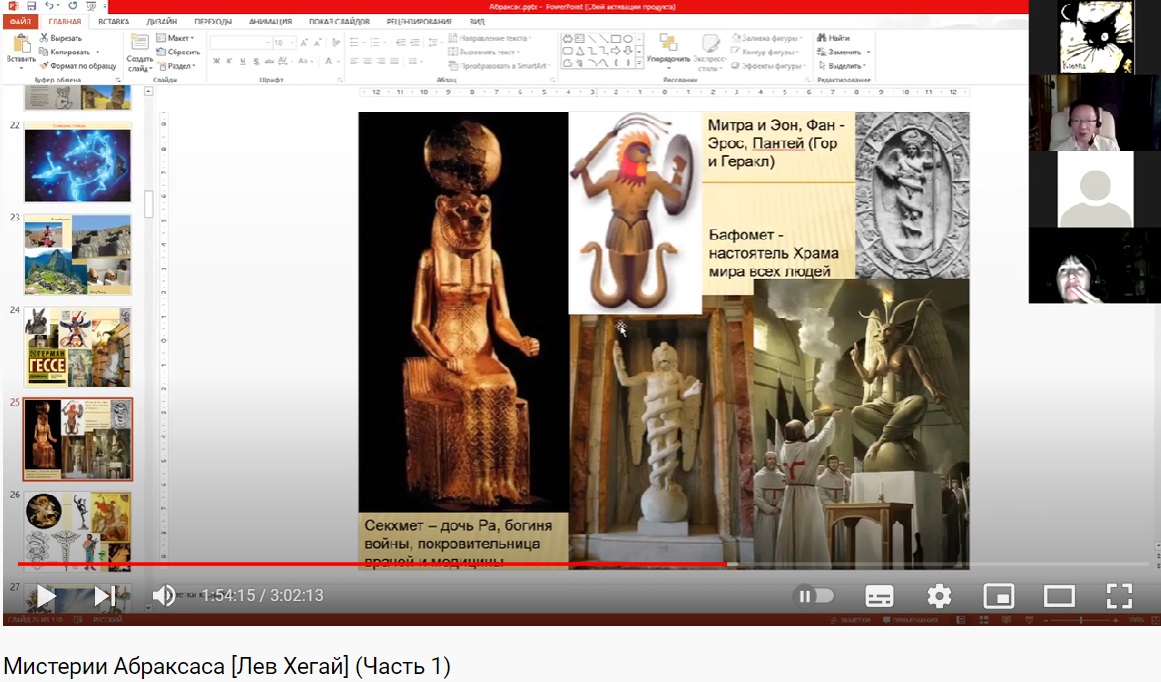
Task: Open YouTube player settings gear
Action: point(939,596)
